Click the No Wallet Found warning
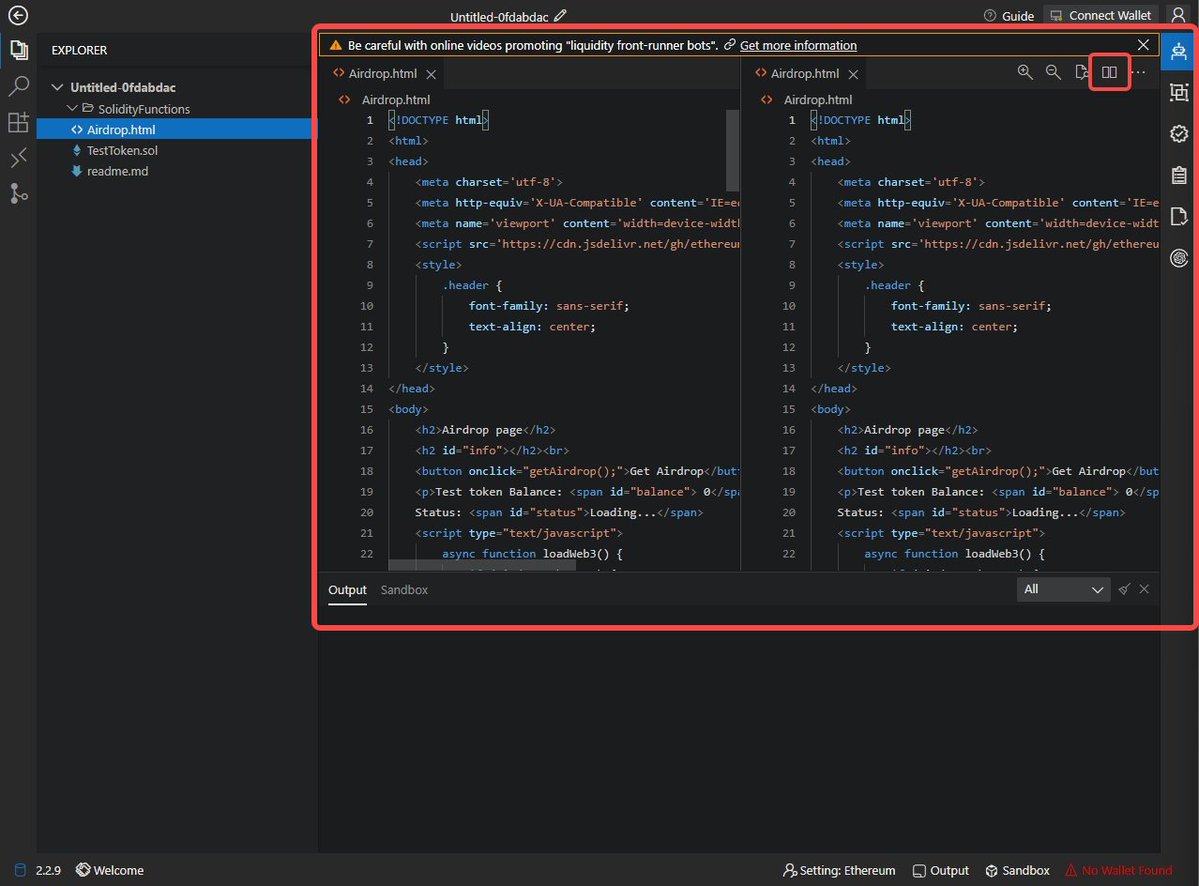Image resolution: width=1199 pixels, height=886 pixels. tap(1119, 870)
